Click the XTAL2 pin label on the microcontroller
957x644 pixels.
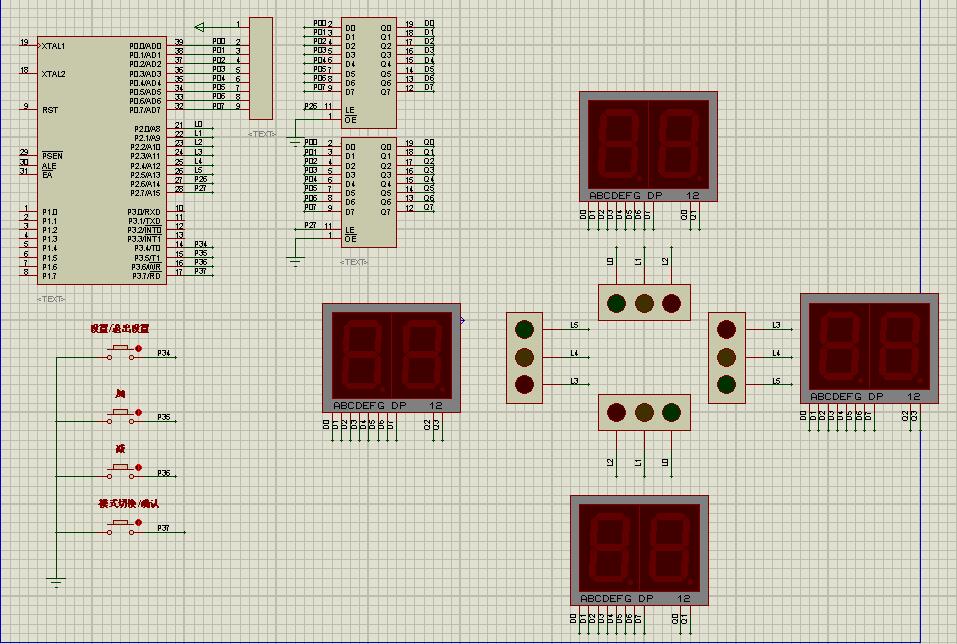tap(53, 74)
